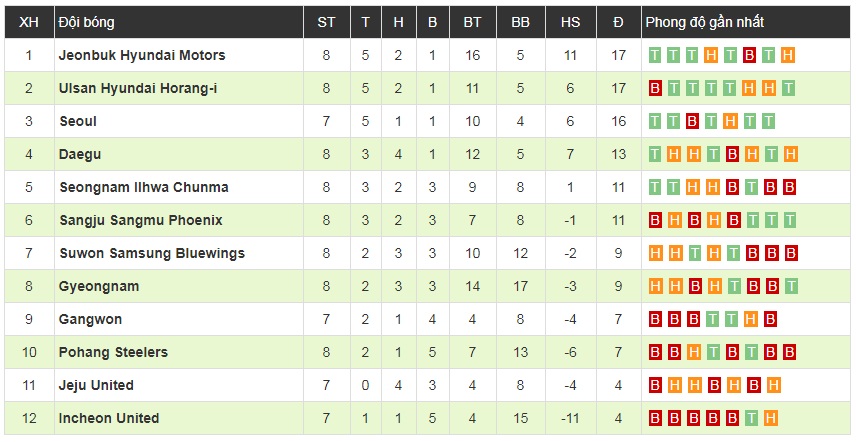856x442 pixels.
Task: Select the orange H badge in Pohang Steelers' form
Action: click(693, 353)
